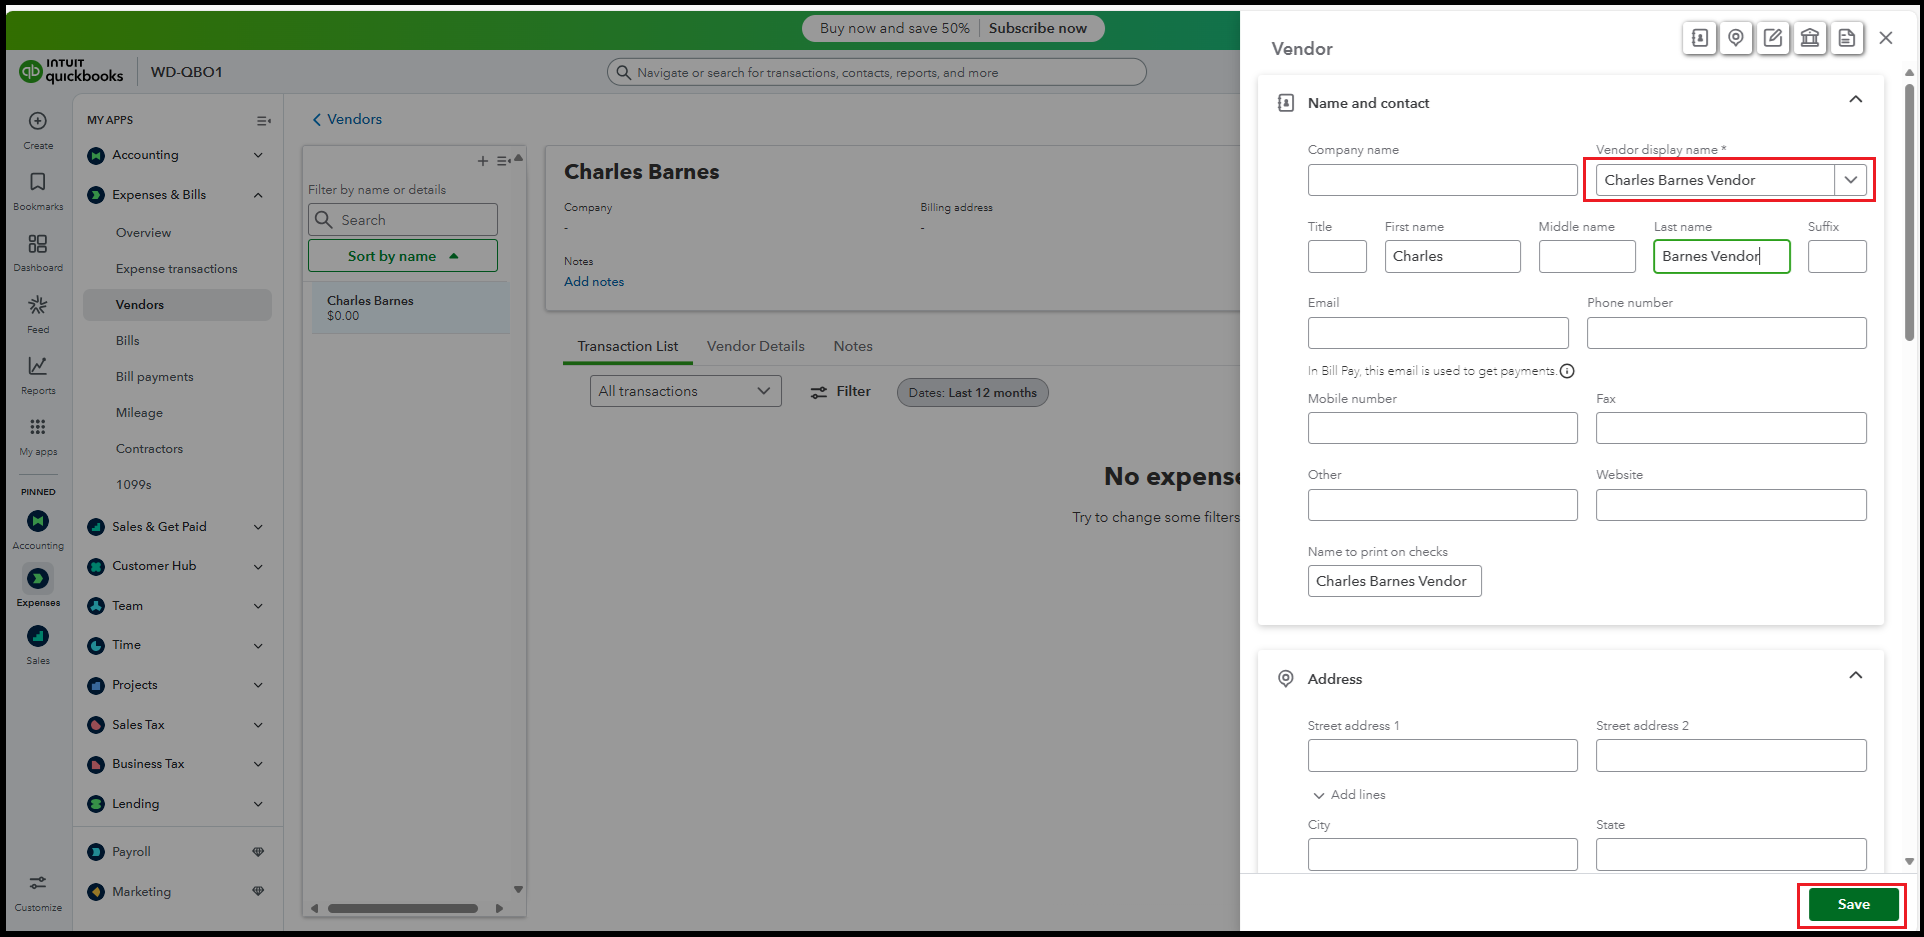Open the All transactions dropdown
Screen dimensions: 1924x937
tap(685, 391)
